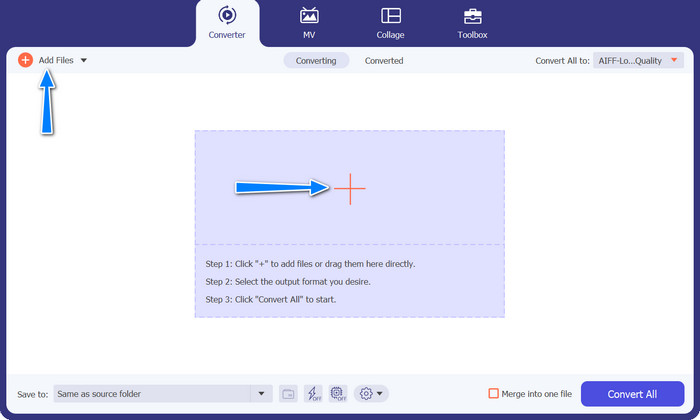Click "Step 2: Select the output format" text
Image resolution: width=700 pixels, height=420 pixels.
pos(288,282)
